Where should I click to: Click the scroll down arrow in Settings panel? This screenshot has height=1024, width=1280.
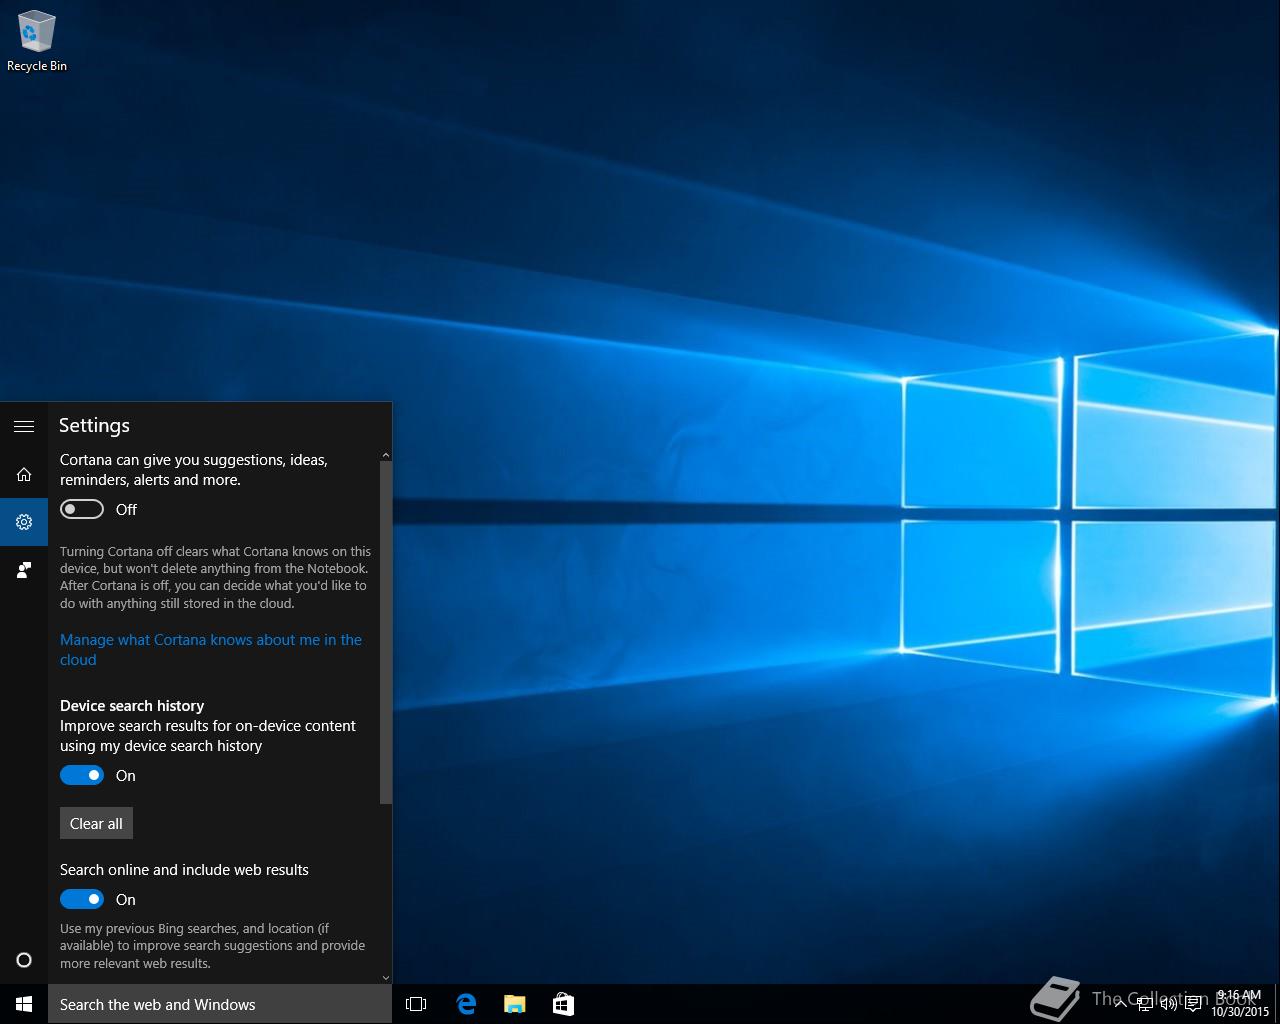pos(386,977)
